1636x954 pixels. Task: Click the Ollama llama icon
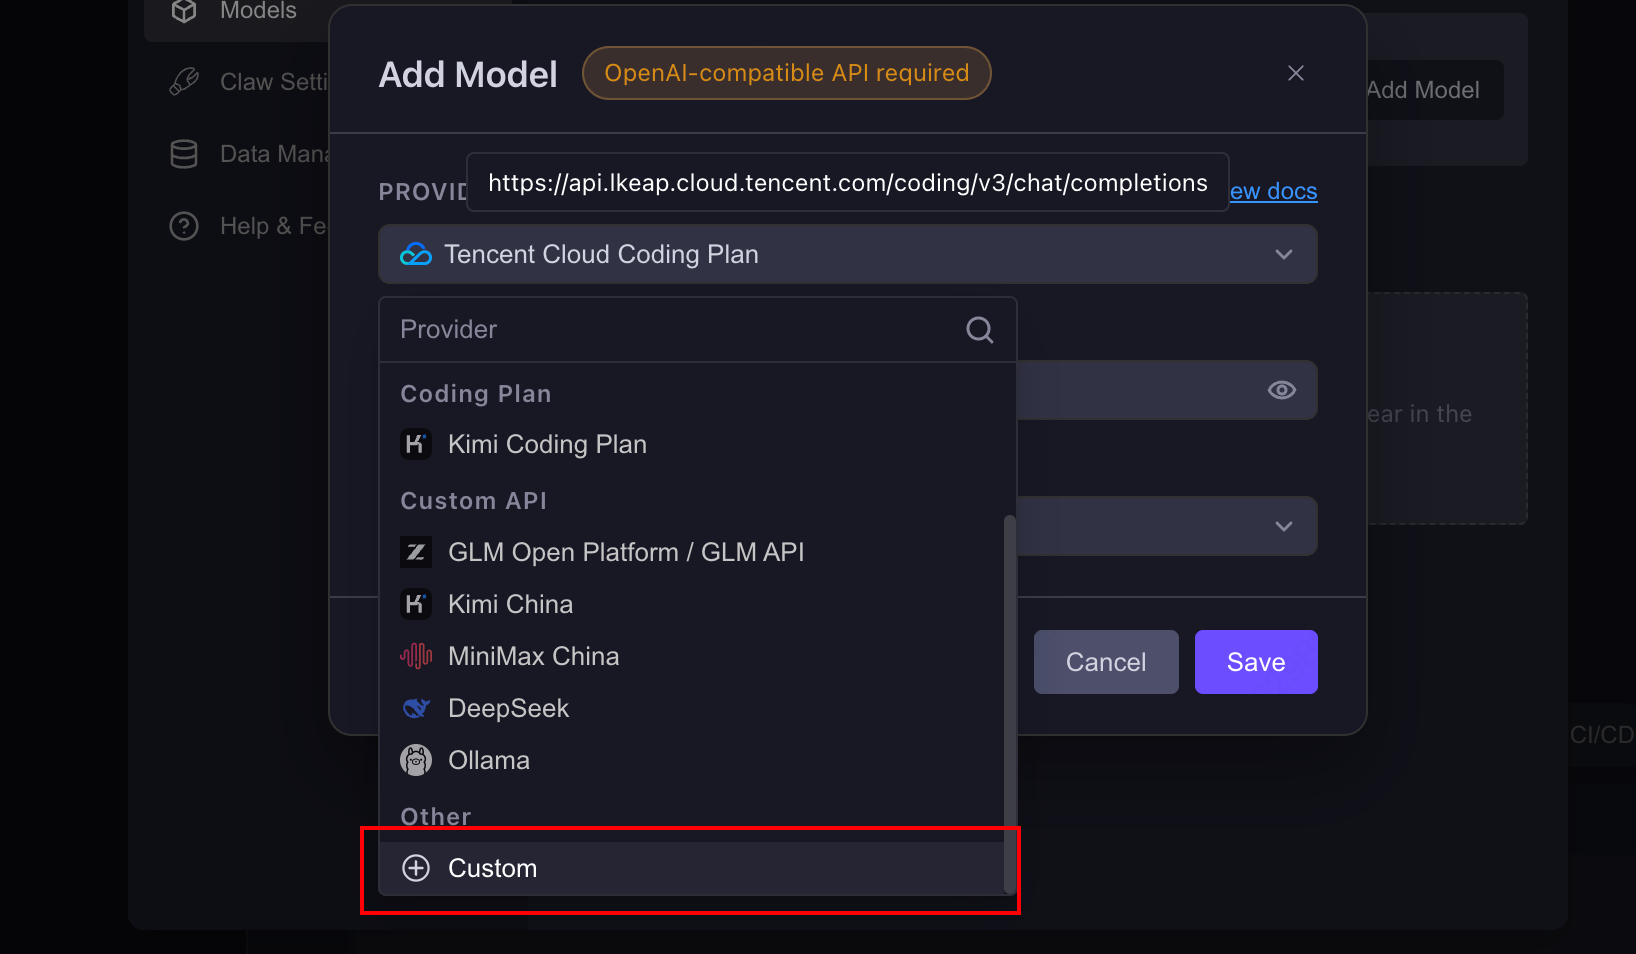click(x=416, y=760)
